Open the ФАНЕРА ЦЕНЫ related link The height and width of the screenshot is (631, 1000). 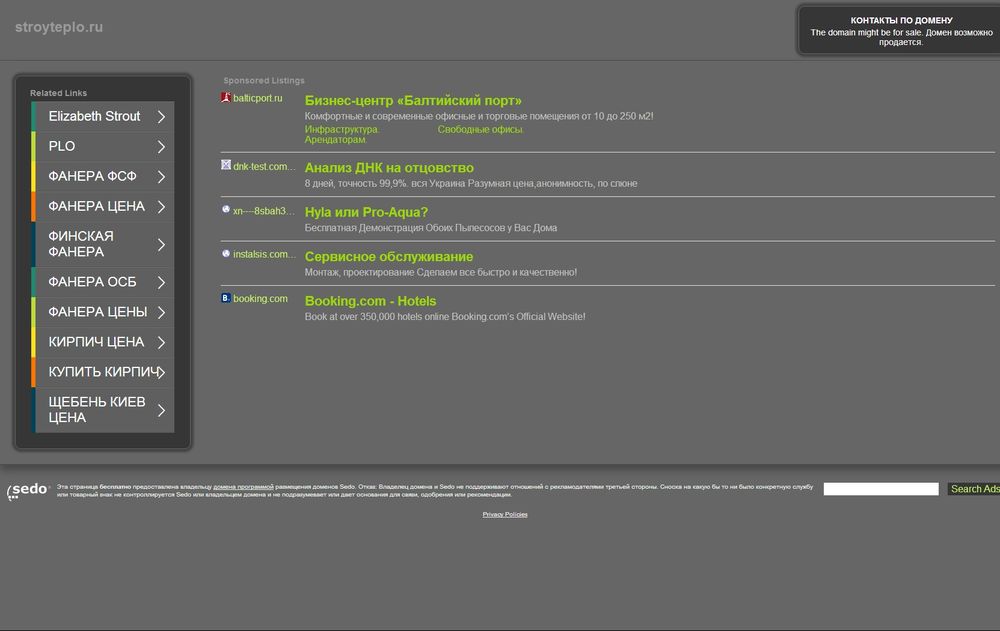(x=103, y=312)
